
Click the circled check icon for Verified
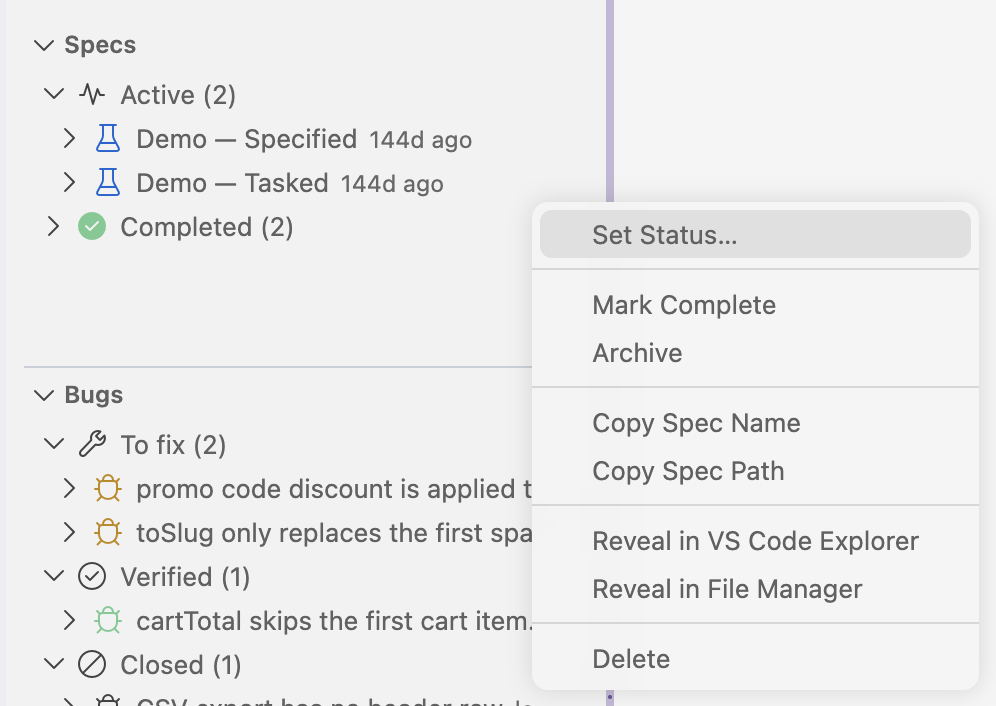click(92, 576)
